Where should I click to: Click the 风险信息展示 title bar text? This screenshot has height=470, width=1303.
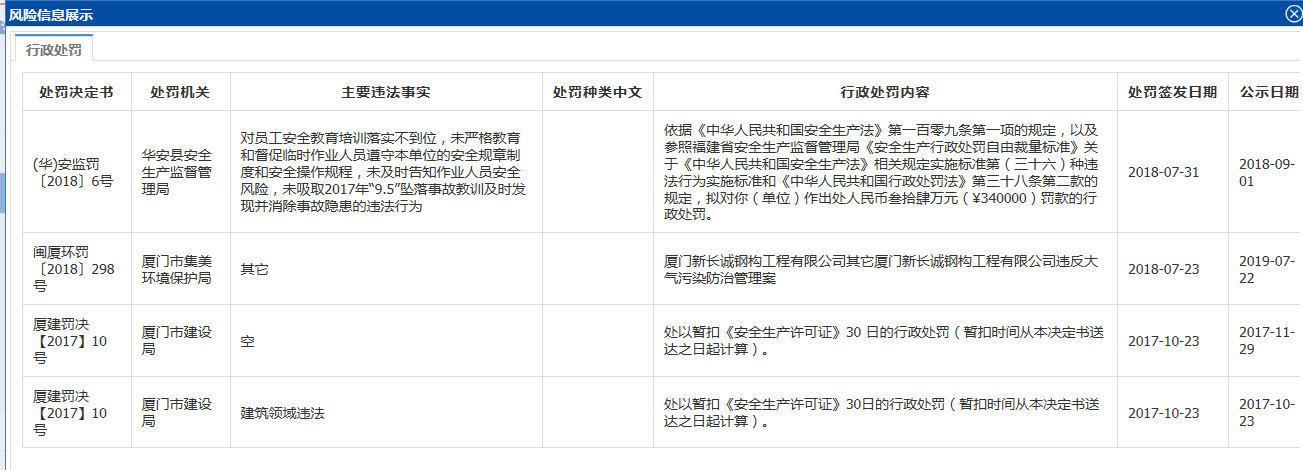coord(50,13)
